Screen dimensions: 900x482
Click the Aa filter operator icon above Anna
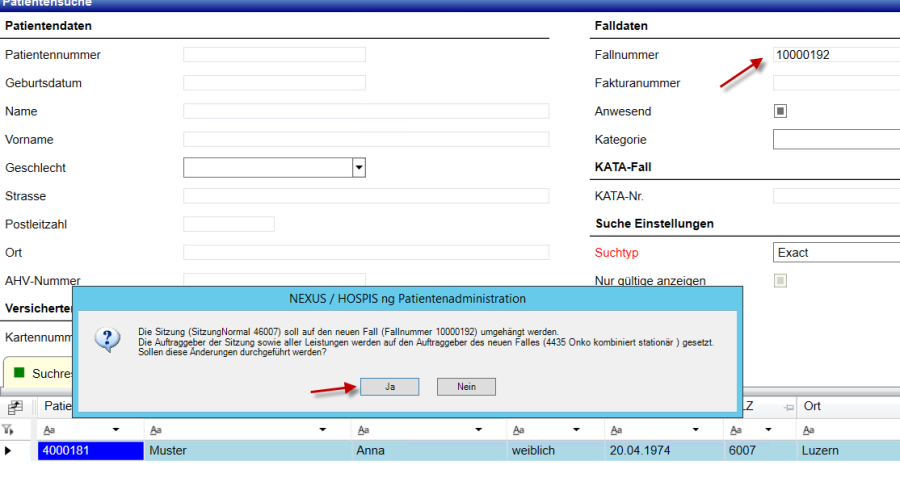pyautogui.click(x=363, y=430)
